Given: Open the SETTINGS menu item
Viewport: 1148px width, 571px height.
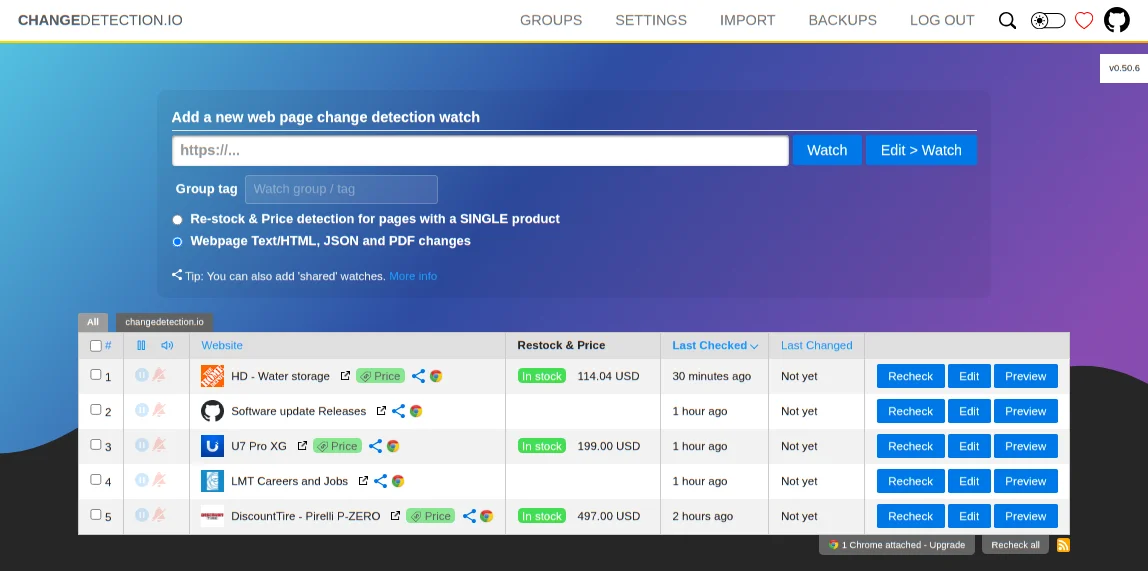Looking at the screenshot, I should pos(651,20).
